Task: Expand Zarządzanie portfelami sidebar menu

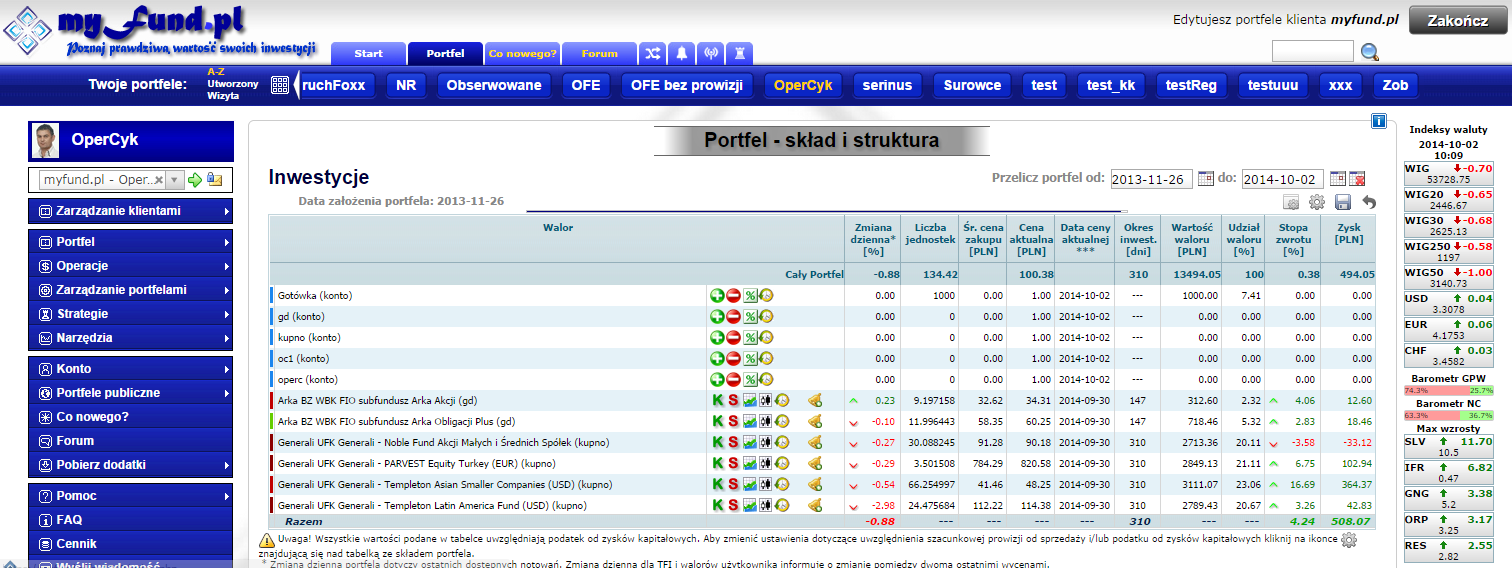Action: pos(130,290)
